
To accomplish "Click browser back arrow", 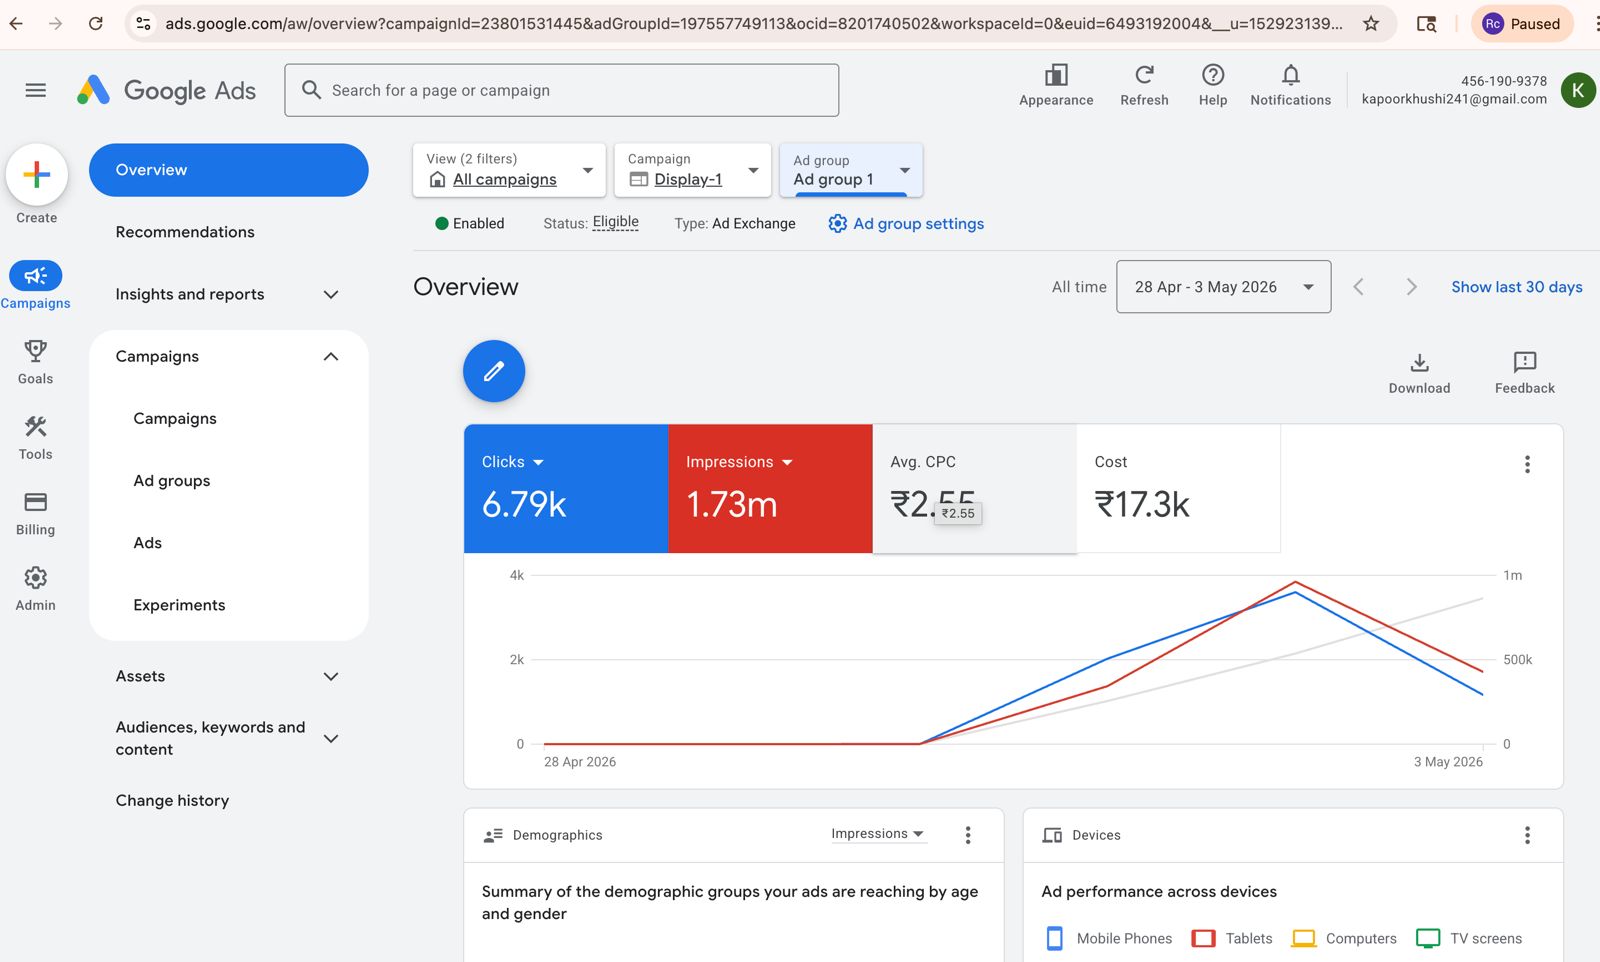I will point(16,23).
